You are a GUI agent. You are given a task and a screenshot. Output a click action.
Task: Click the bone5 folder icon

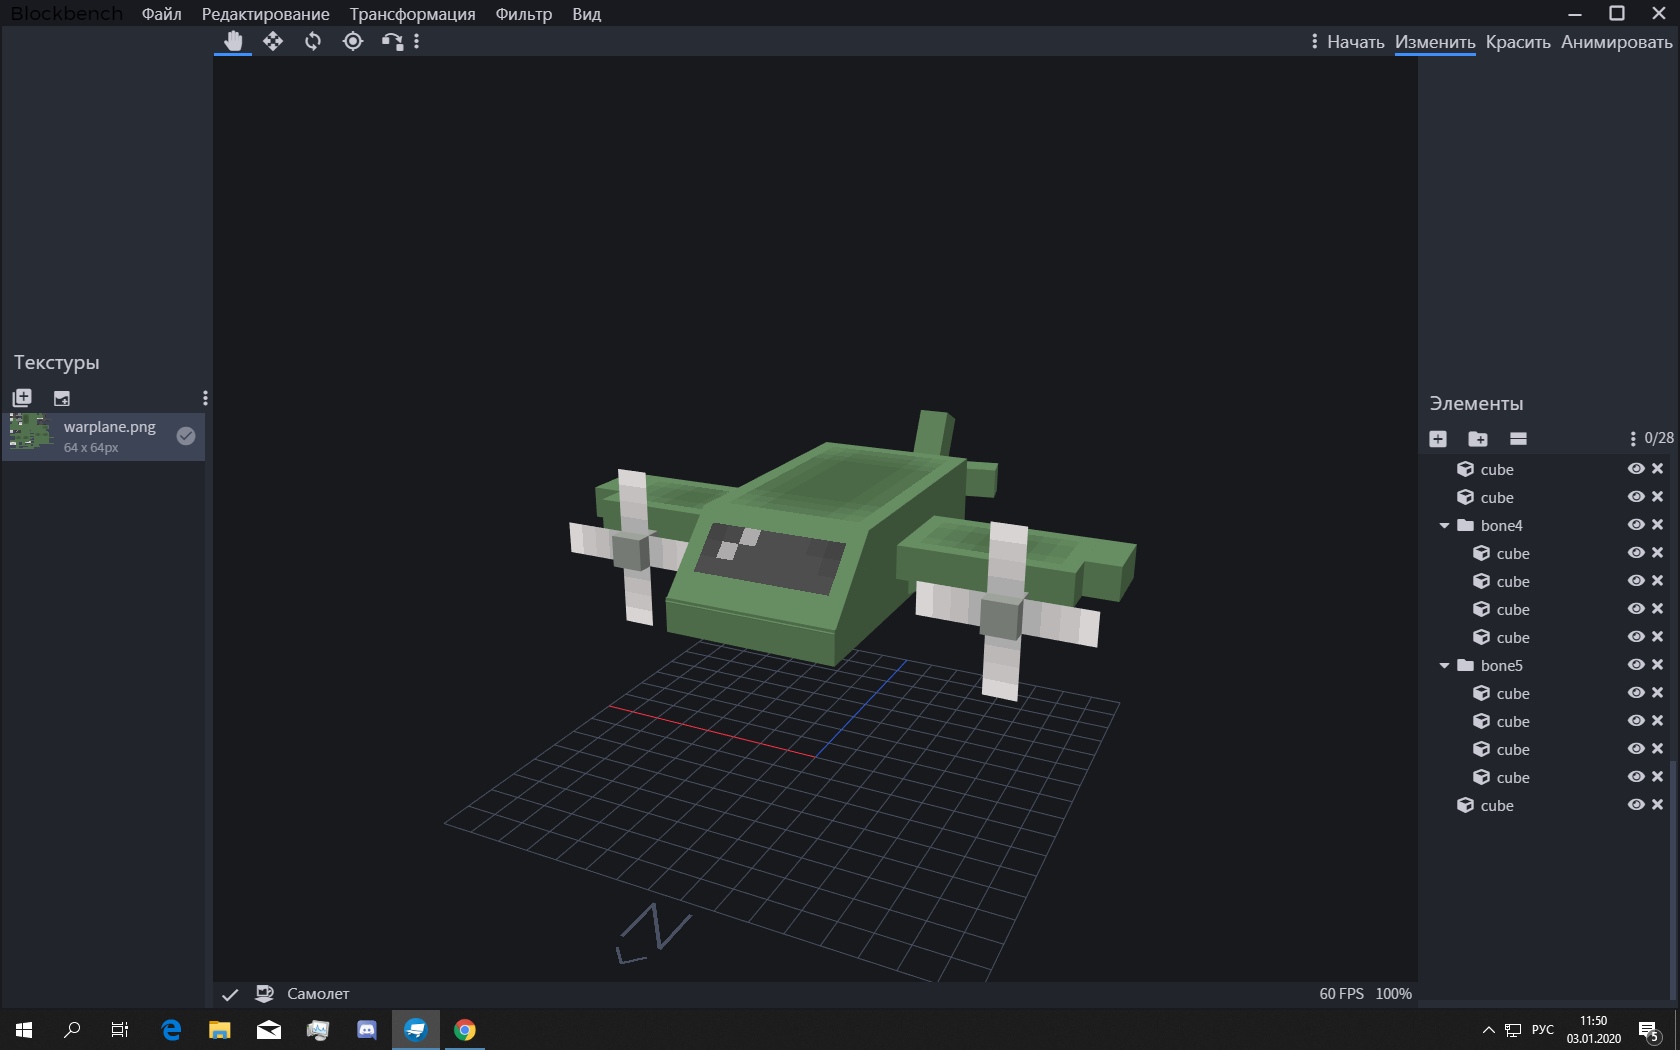pyautogui.click(x=1466, y=665)
